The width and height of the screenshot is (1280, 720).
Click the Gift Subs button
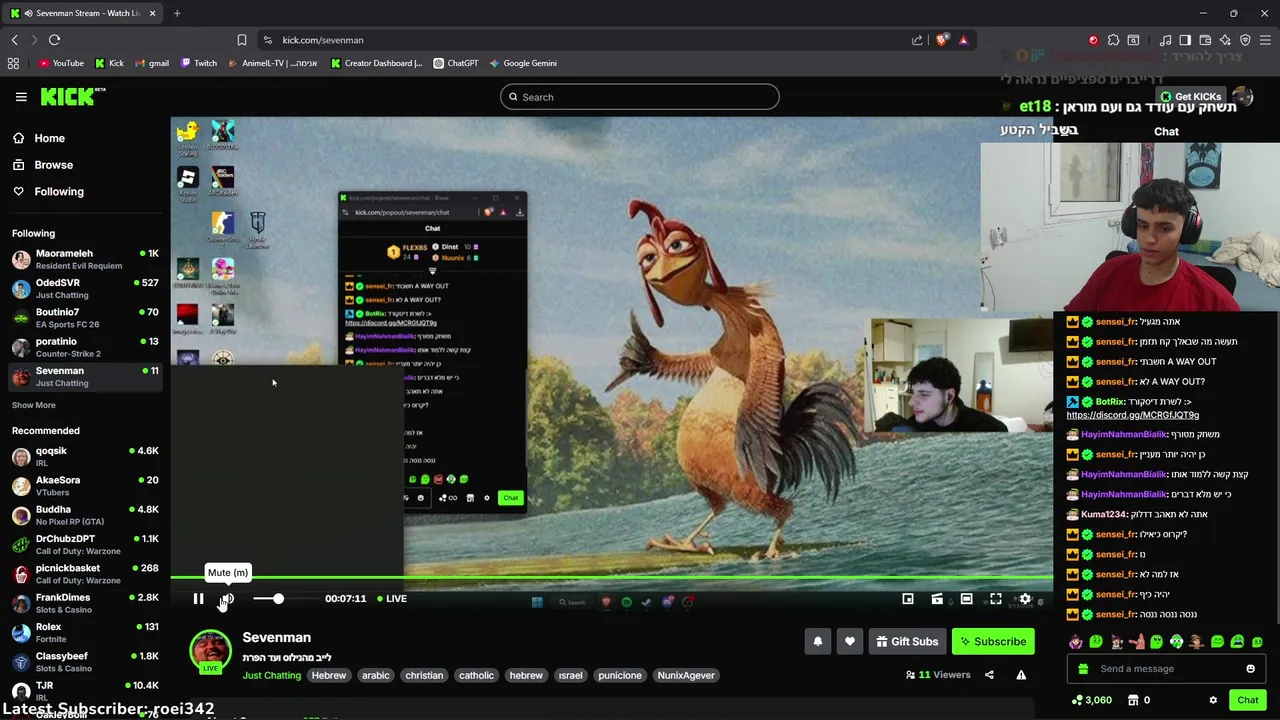907,642
